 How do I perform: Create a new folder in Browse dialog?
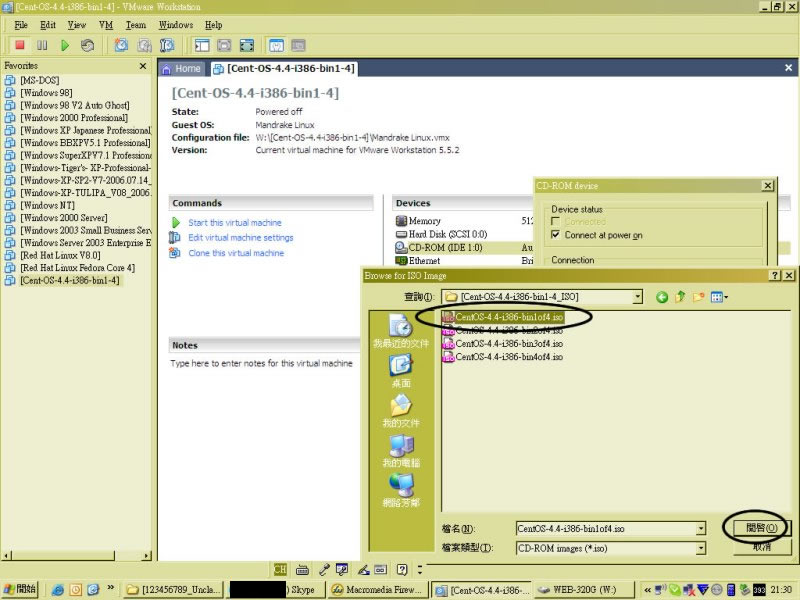698,297
